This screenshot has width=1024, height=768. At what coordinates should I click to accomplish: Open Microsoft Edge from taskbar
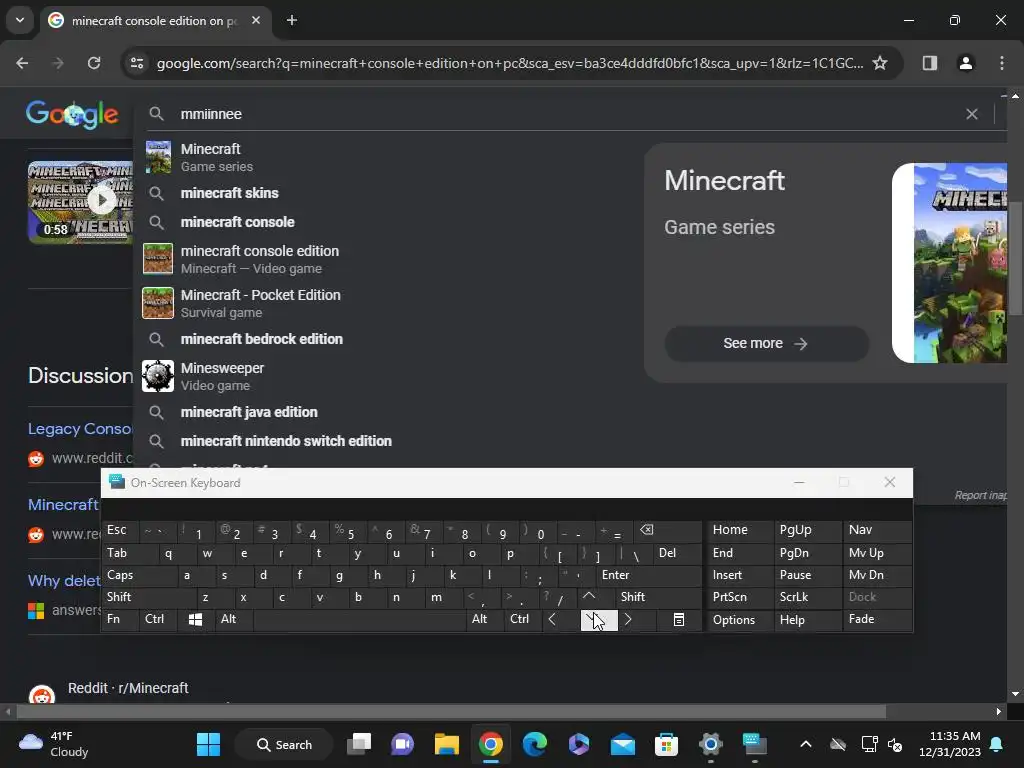point(535,744)
